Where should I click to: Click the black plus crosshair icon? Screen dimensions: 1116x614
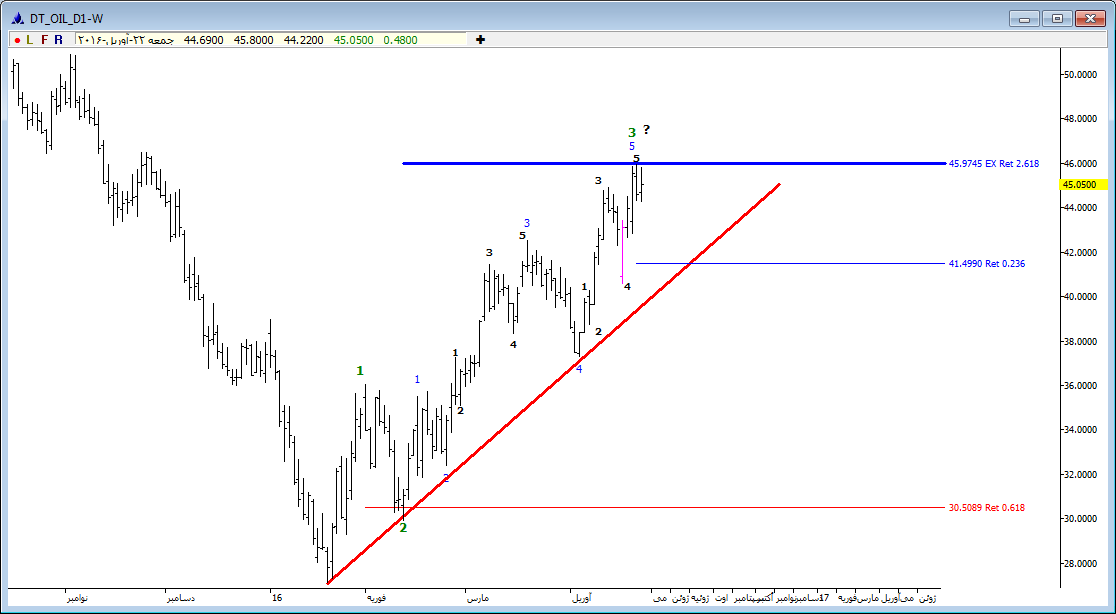click(481, 40)
